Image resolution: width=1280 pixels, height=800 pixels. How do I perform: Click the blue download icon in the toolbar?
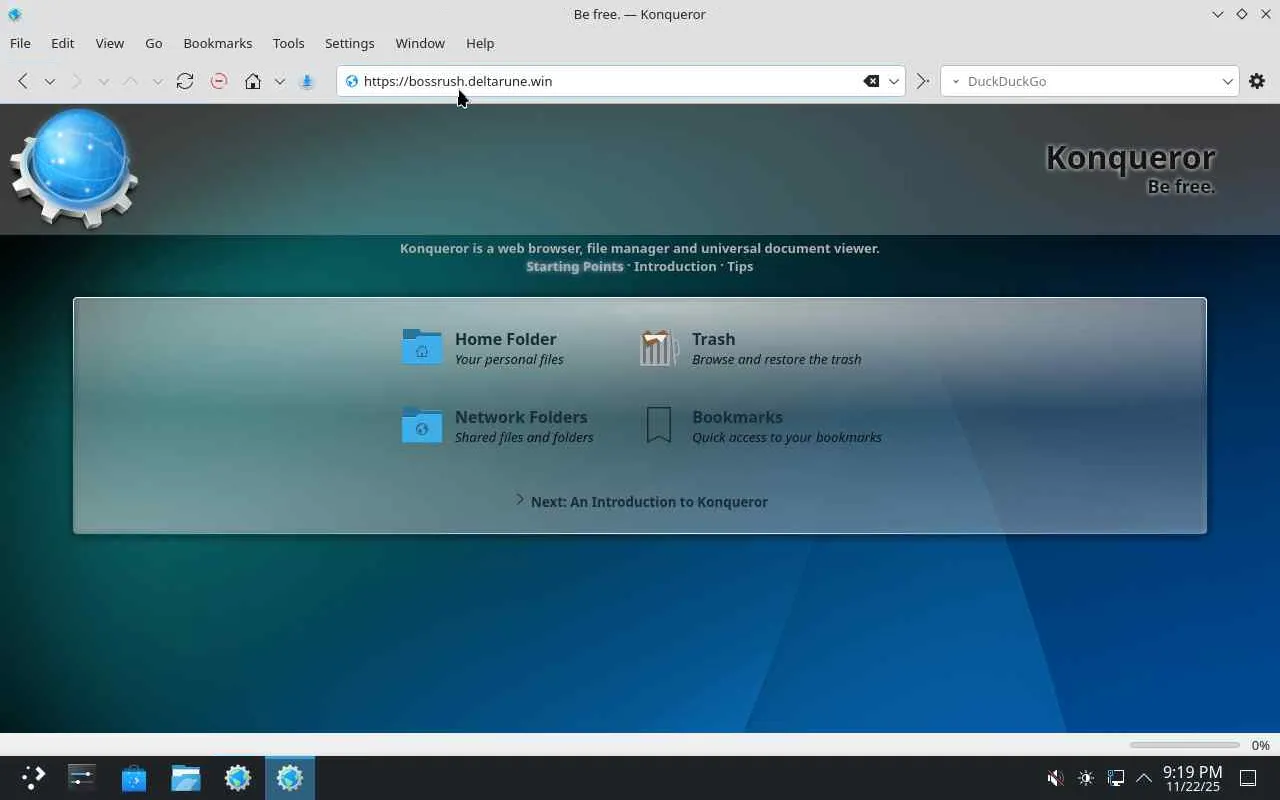pos(307,81)
